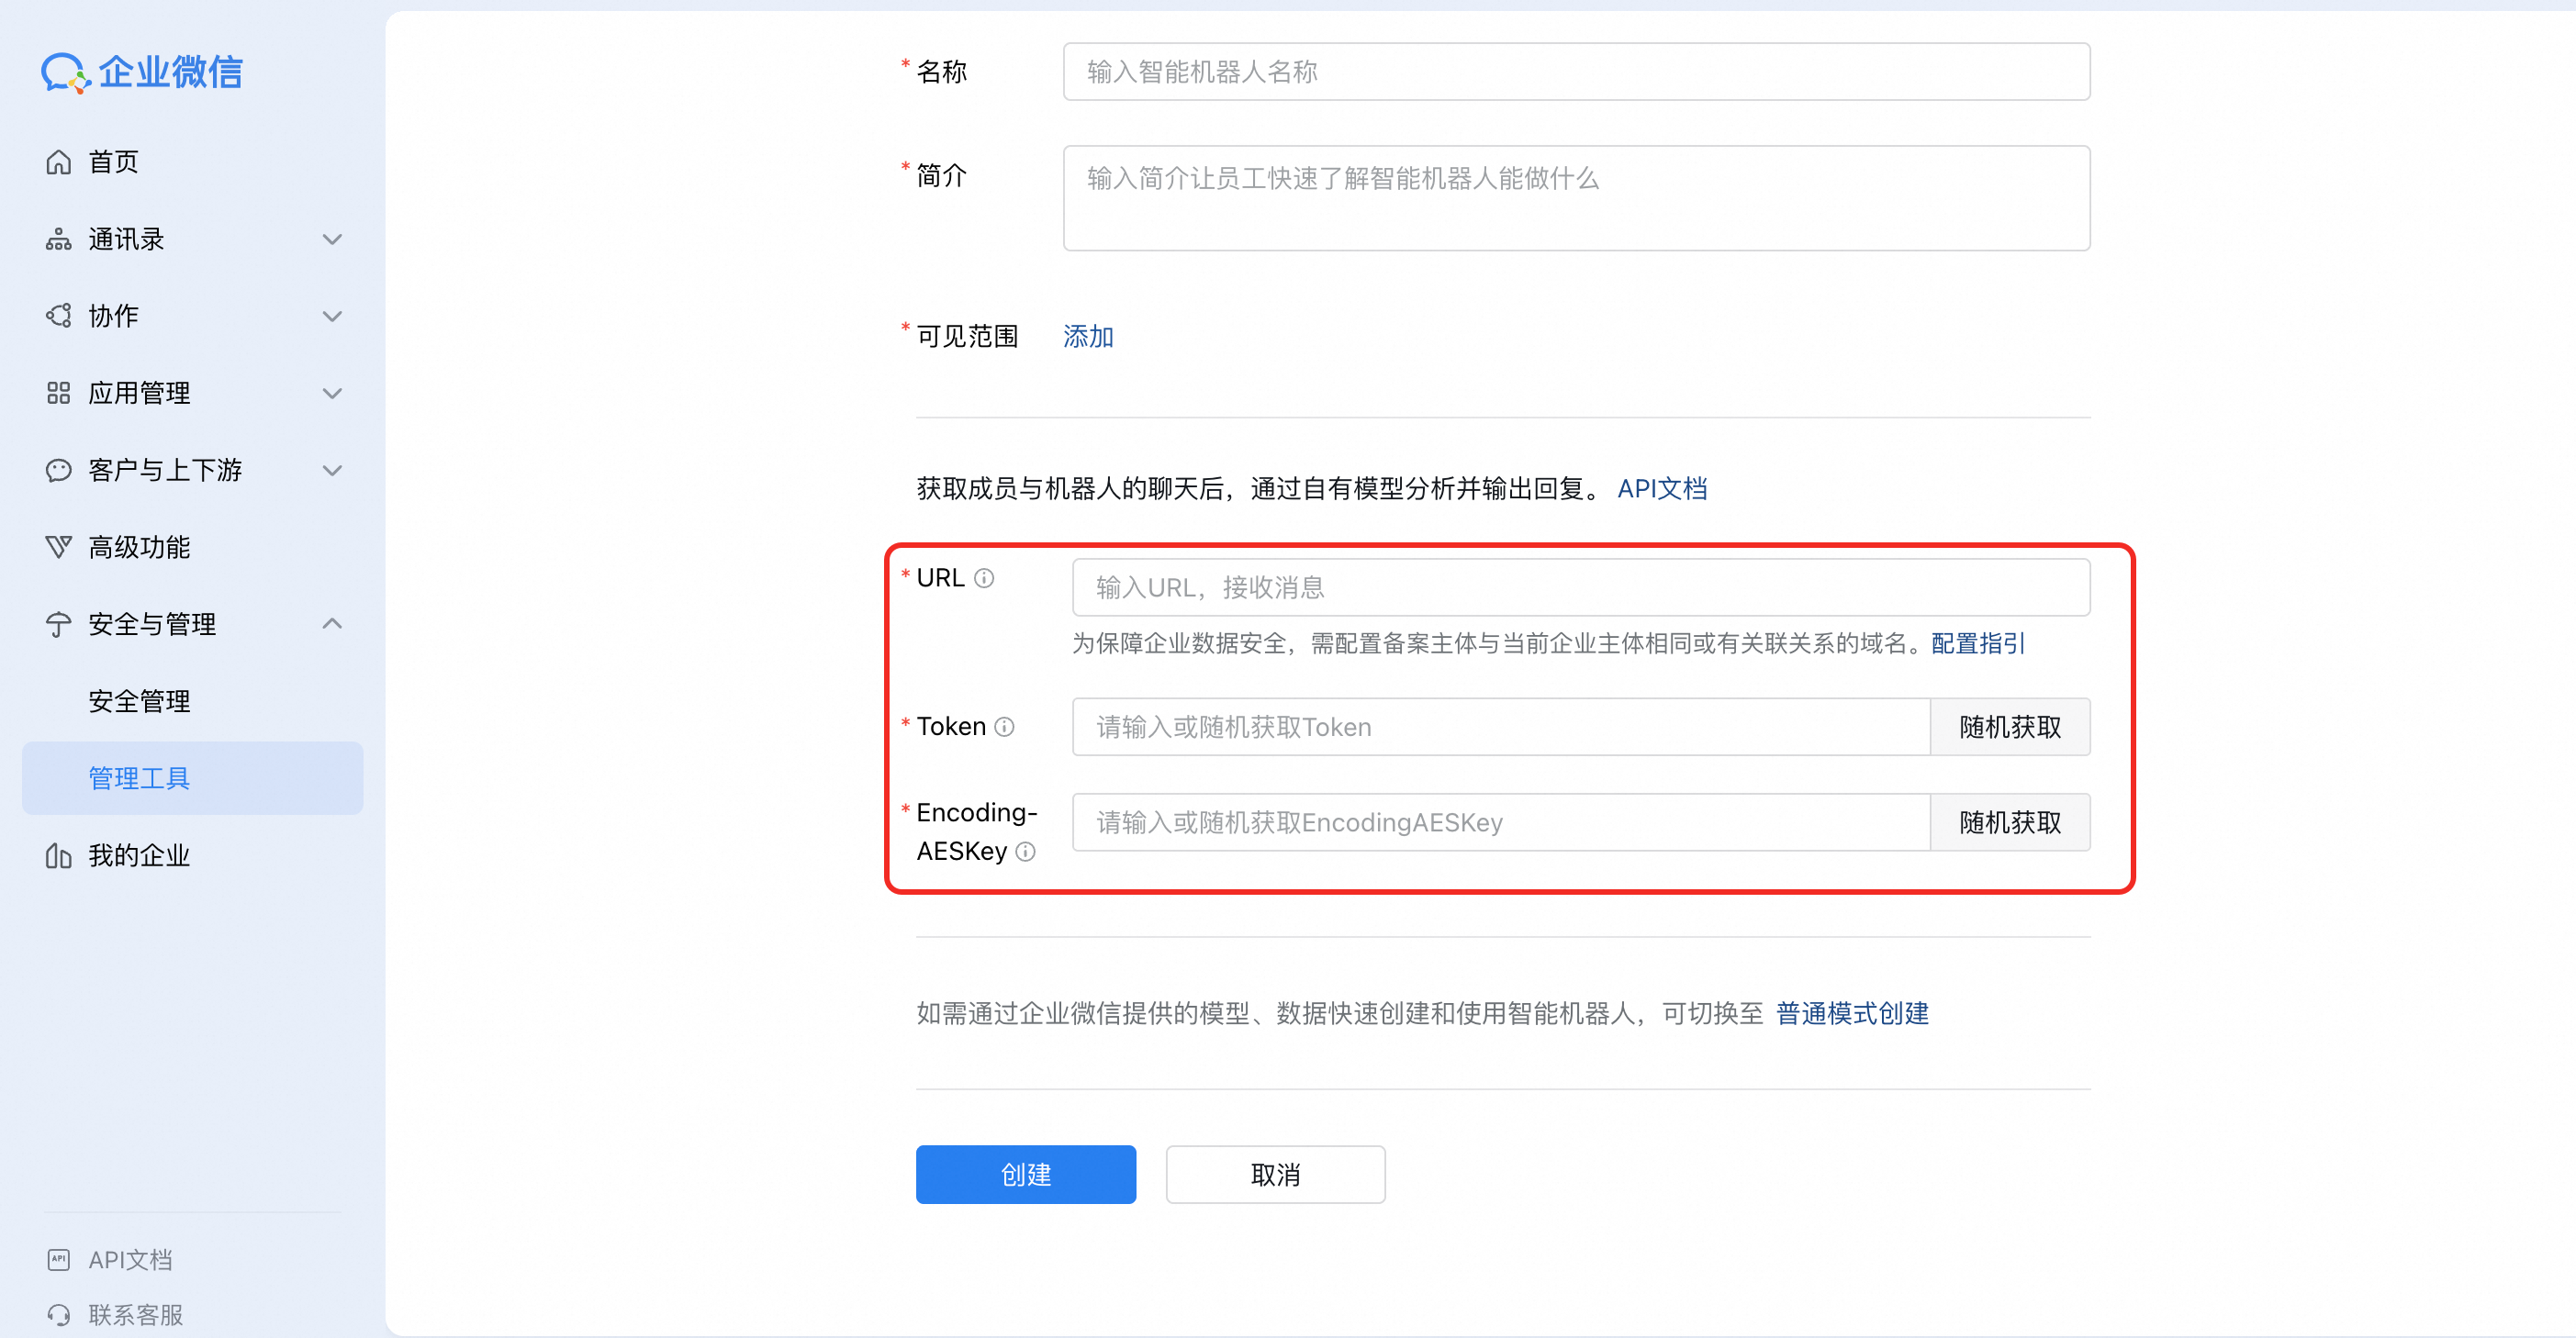Viewport: 2576px width, 1338px height.
Task: Expand the 通讯录 menu chevron
Action: [332, 239]
